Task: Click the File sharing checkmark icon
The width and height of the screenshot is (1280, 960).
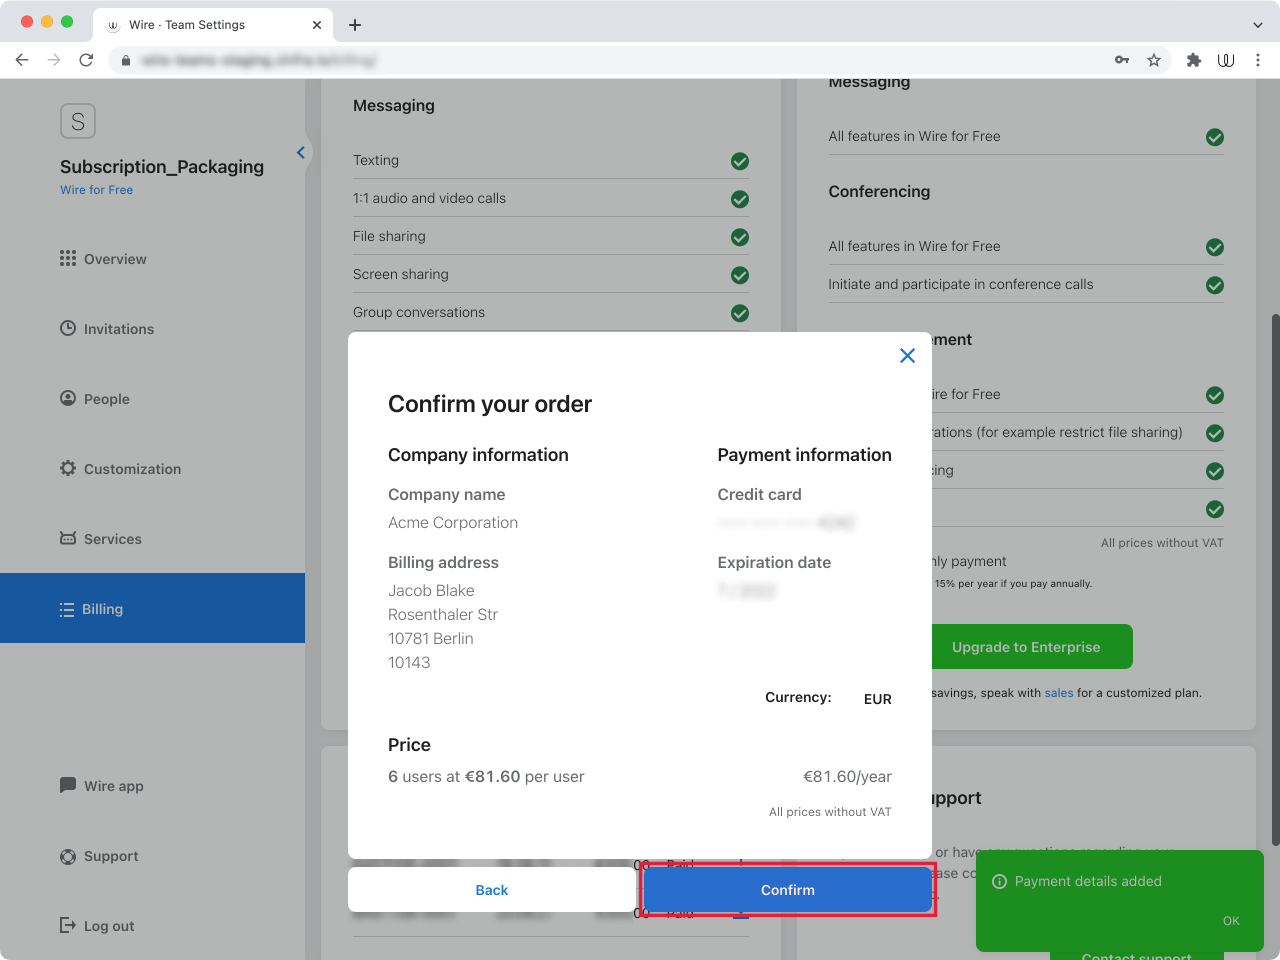Action: point(740,237)
